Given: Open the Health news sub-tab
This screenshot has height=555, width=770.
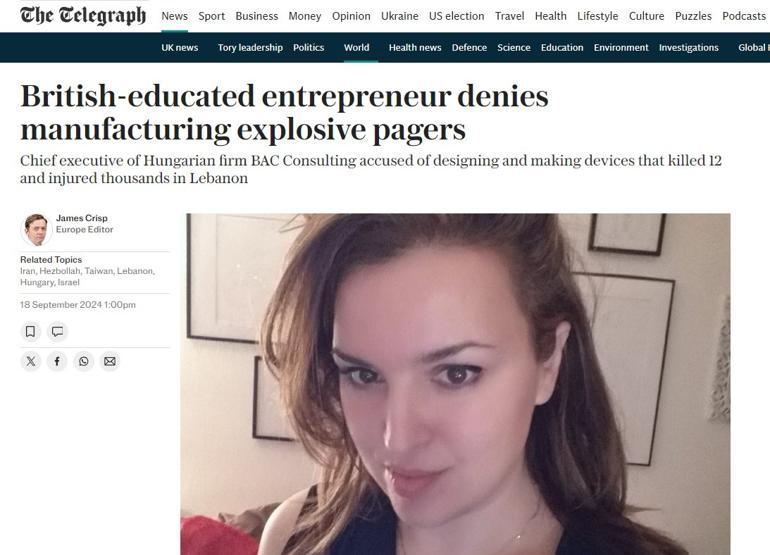Looking at the screenshot, I should (415, 48).
